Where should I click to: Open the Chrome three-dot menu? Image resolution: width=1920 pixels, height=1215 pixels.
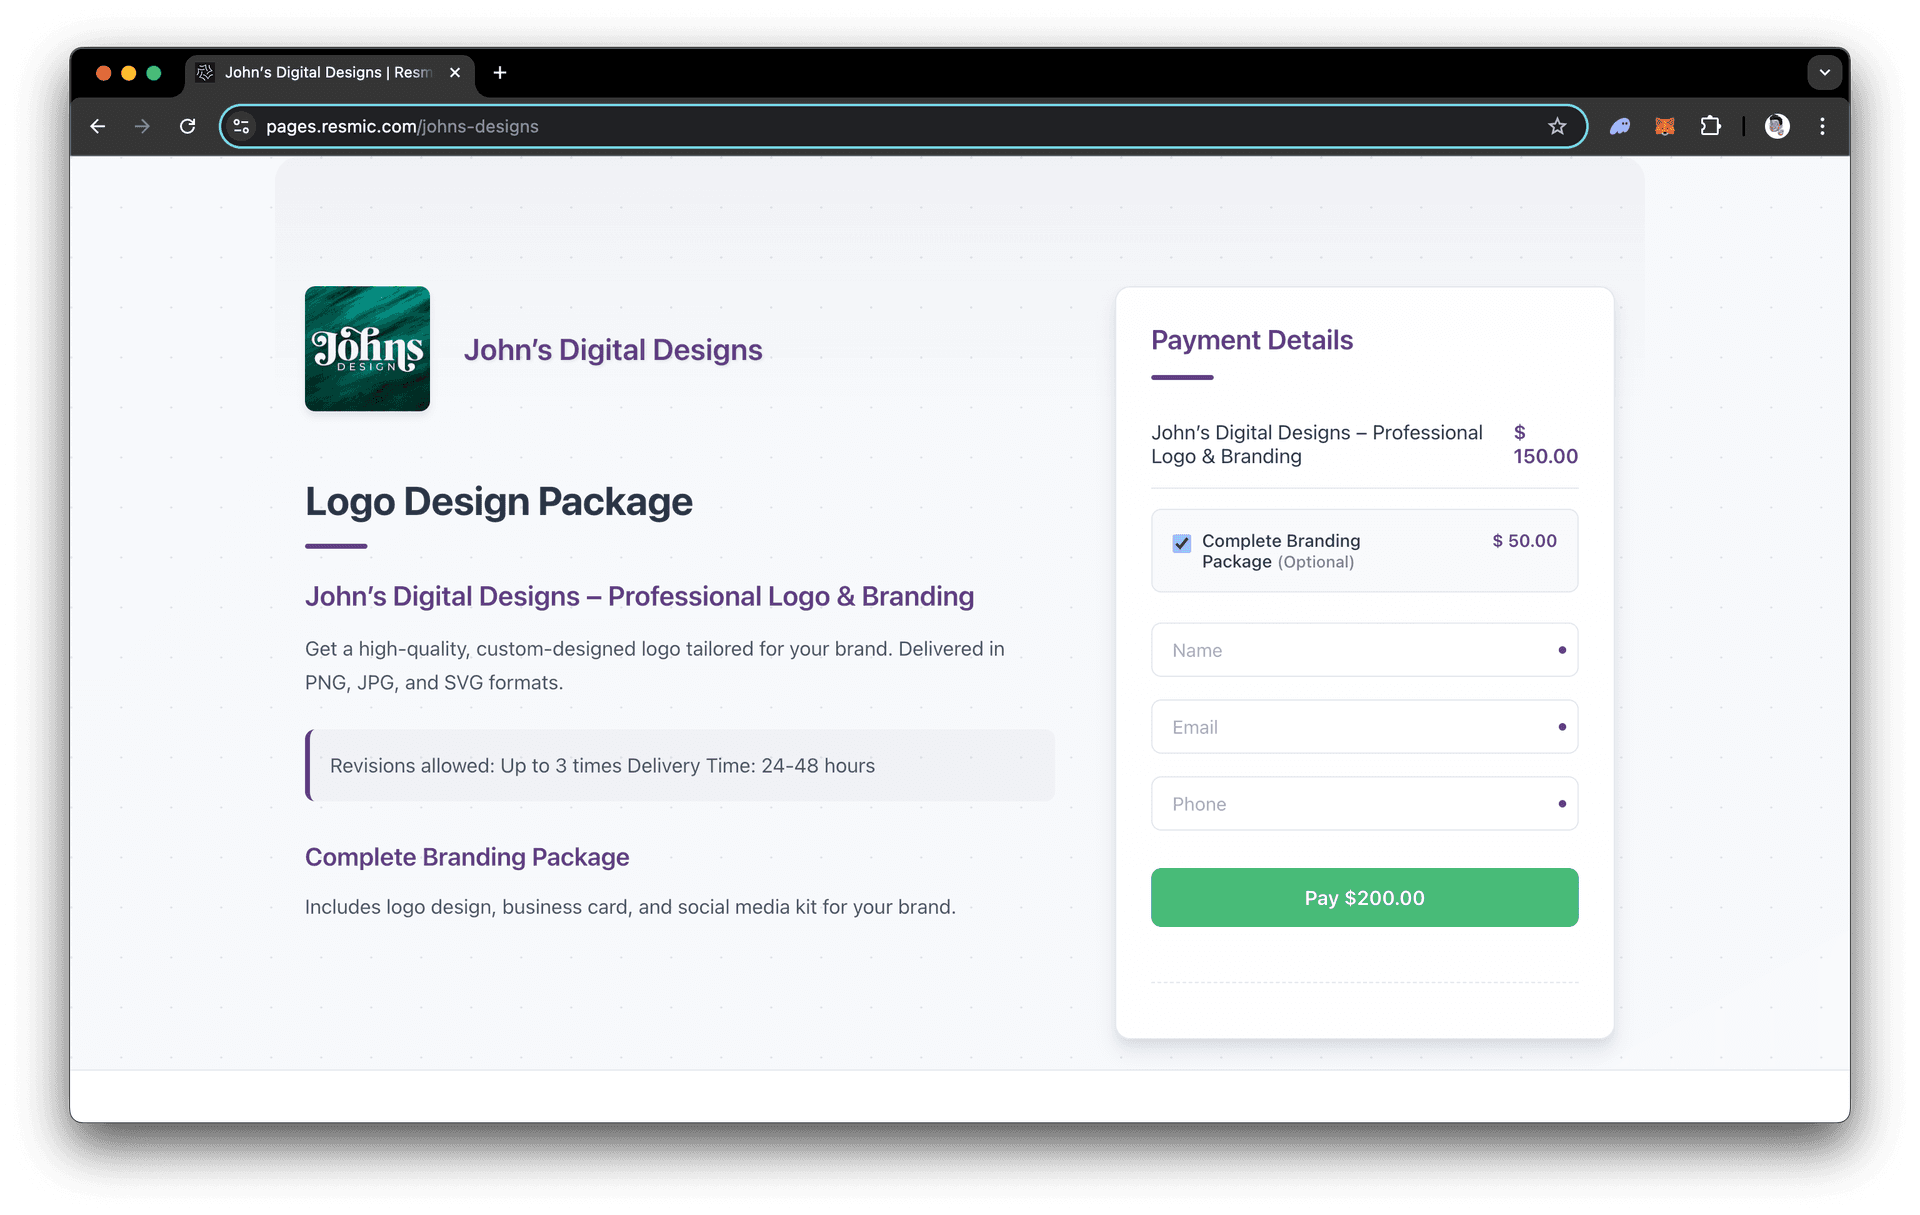(x=1822, y=126)
